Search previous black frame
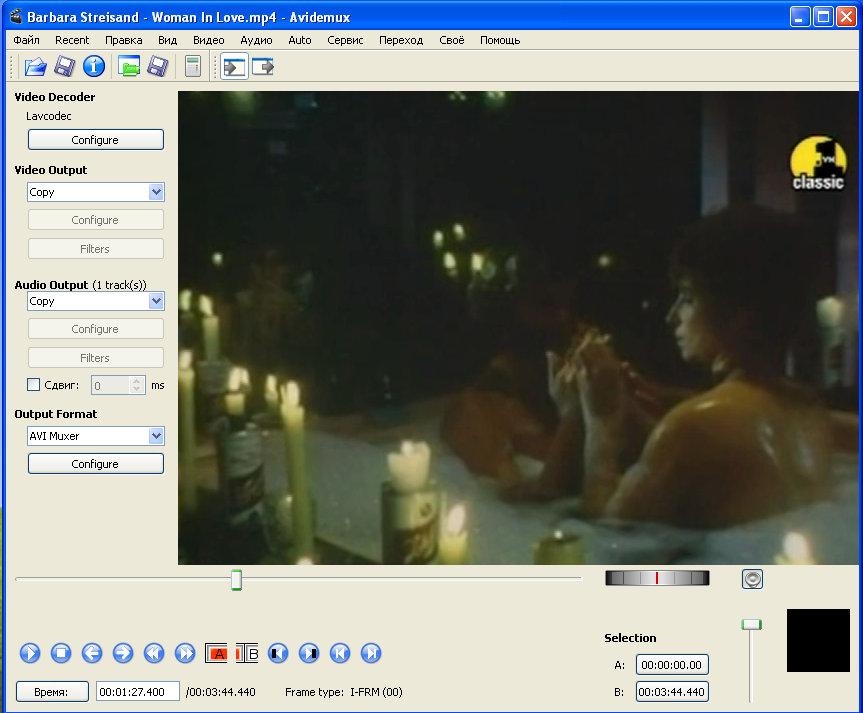This screenshot has width=863, height=713. pos(278,654)
